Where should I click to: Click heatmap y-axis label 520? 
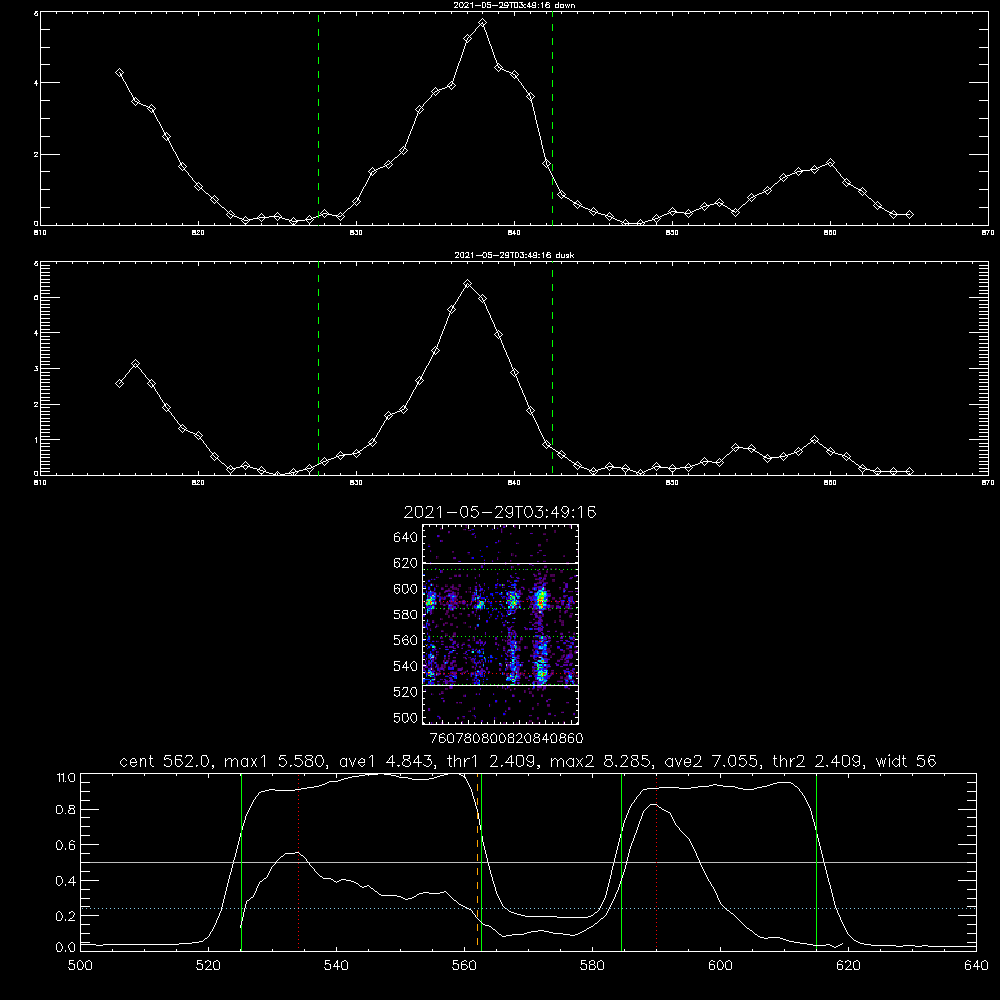click(406, 692)
